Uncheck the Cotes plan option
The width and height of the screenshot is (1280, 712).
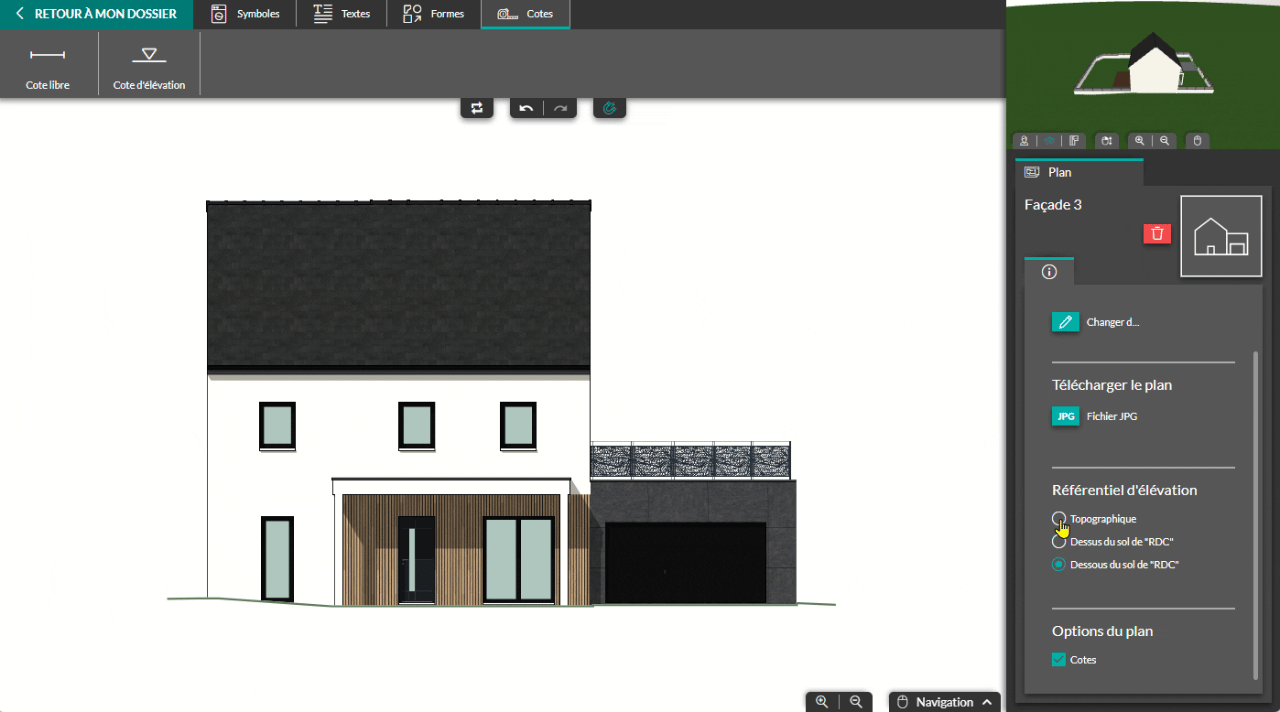(1059, 660)
